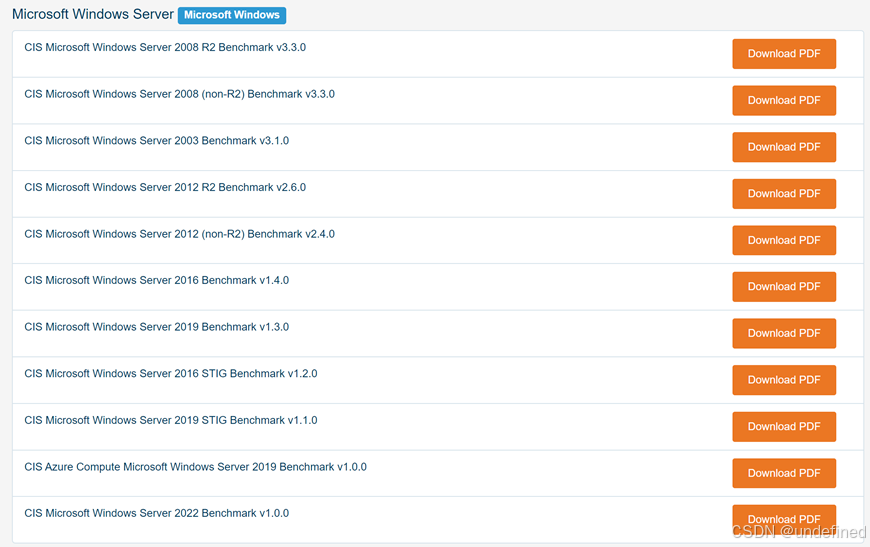Download PDF for Windows Server 2003 Benchmark
The image size is (870, 547).
tap(784, 147)
